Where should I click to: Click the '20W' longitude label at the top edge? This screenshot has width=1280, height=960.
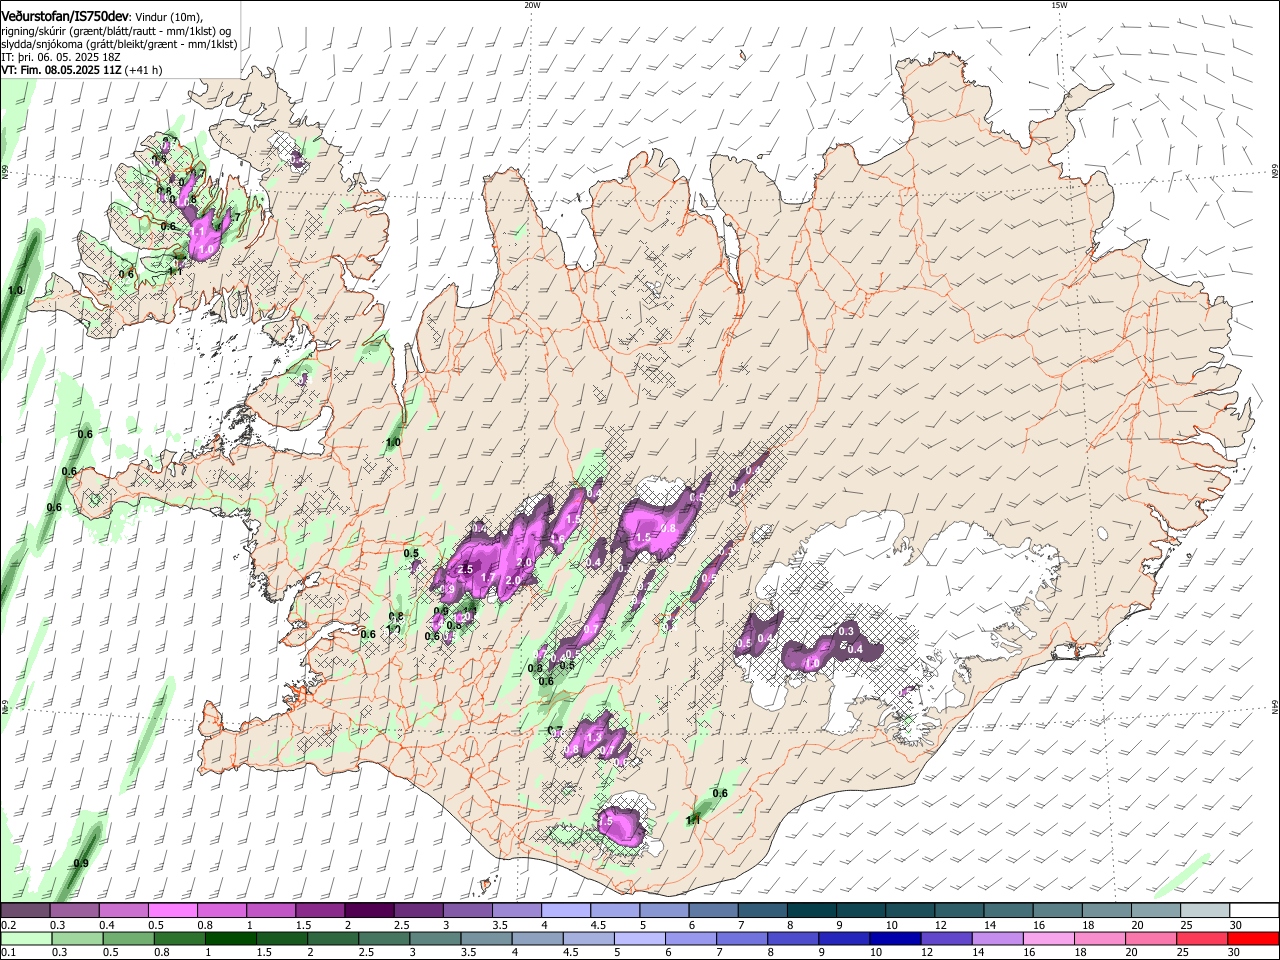[x=532, y=5]
